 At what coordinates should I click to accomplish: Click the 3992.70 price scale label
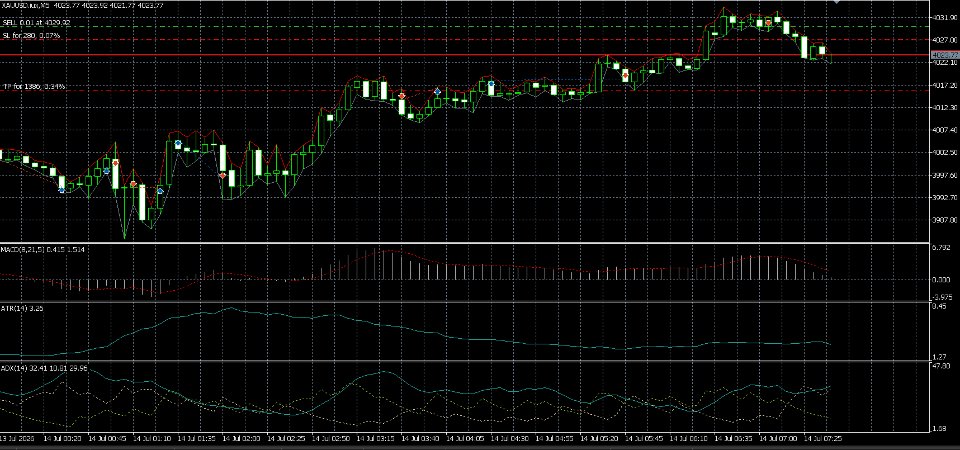click(x=945, y=198)
